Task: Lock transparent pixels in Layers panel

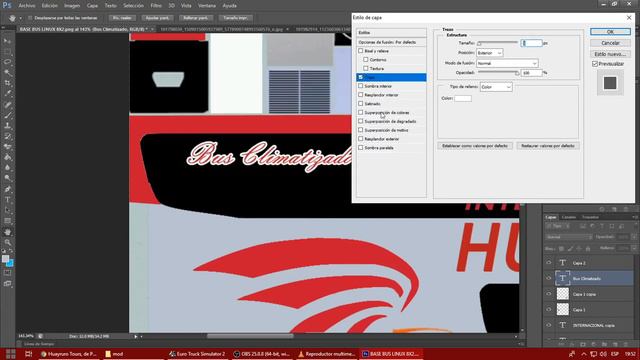Action: click(561, 248)
